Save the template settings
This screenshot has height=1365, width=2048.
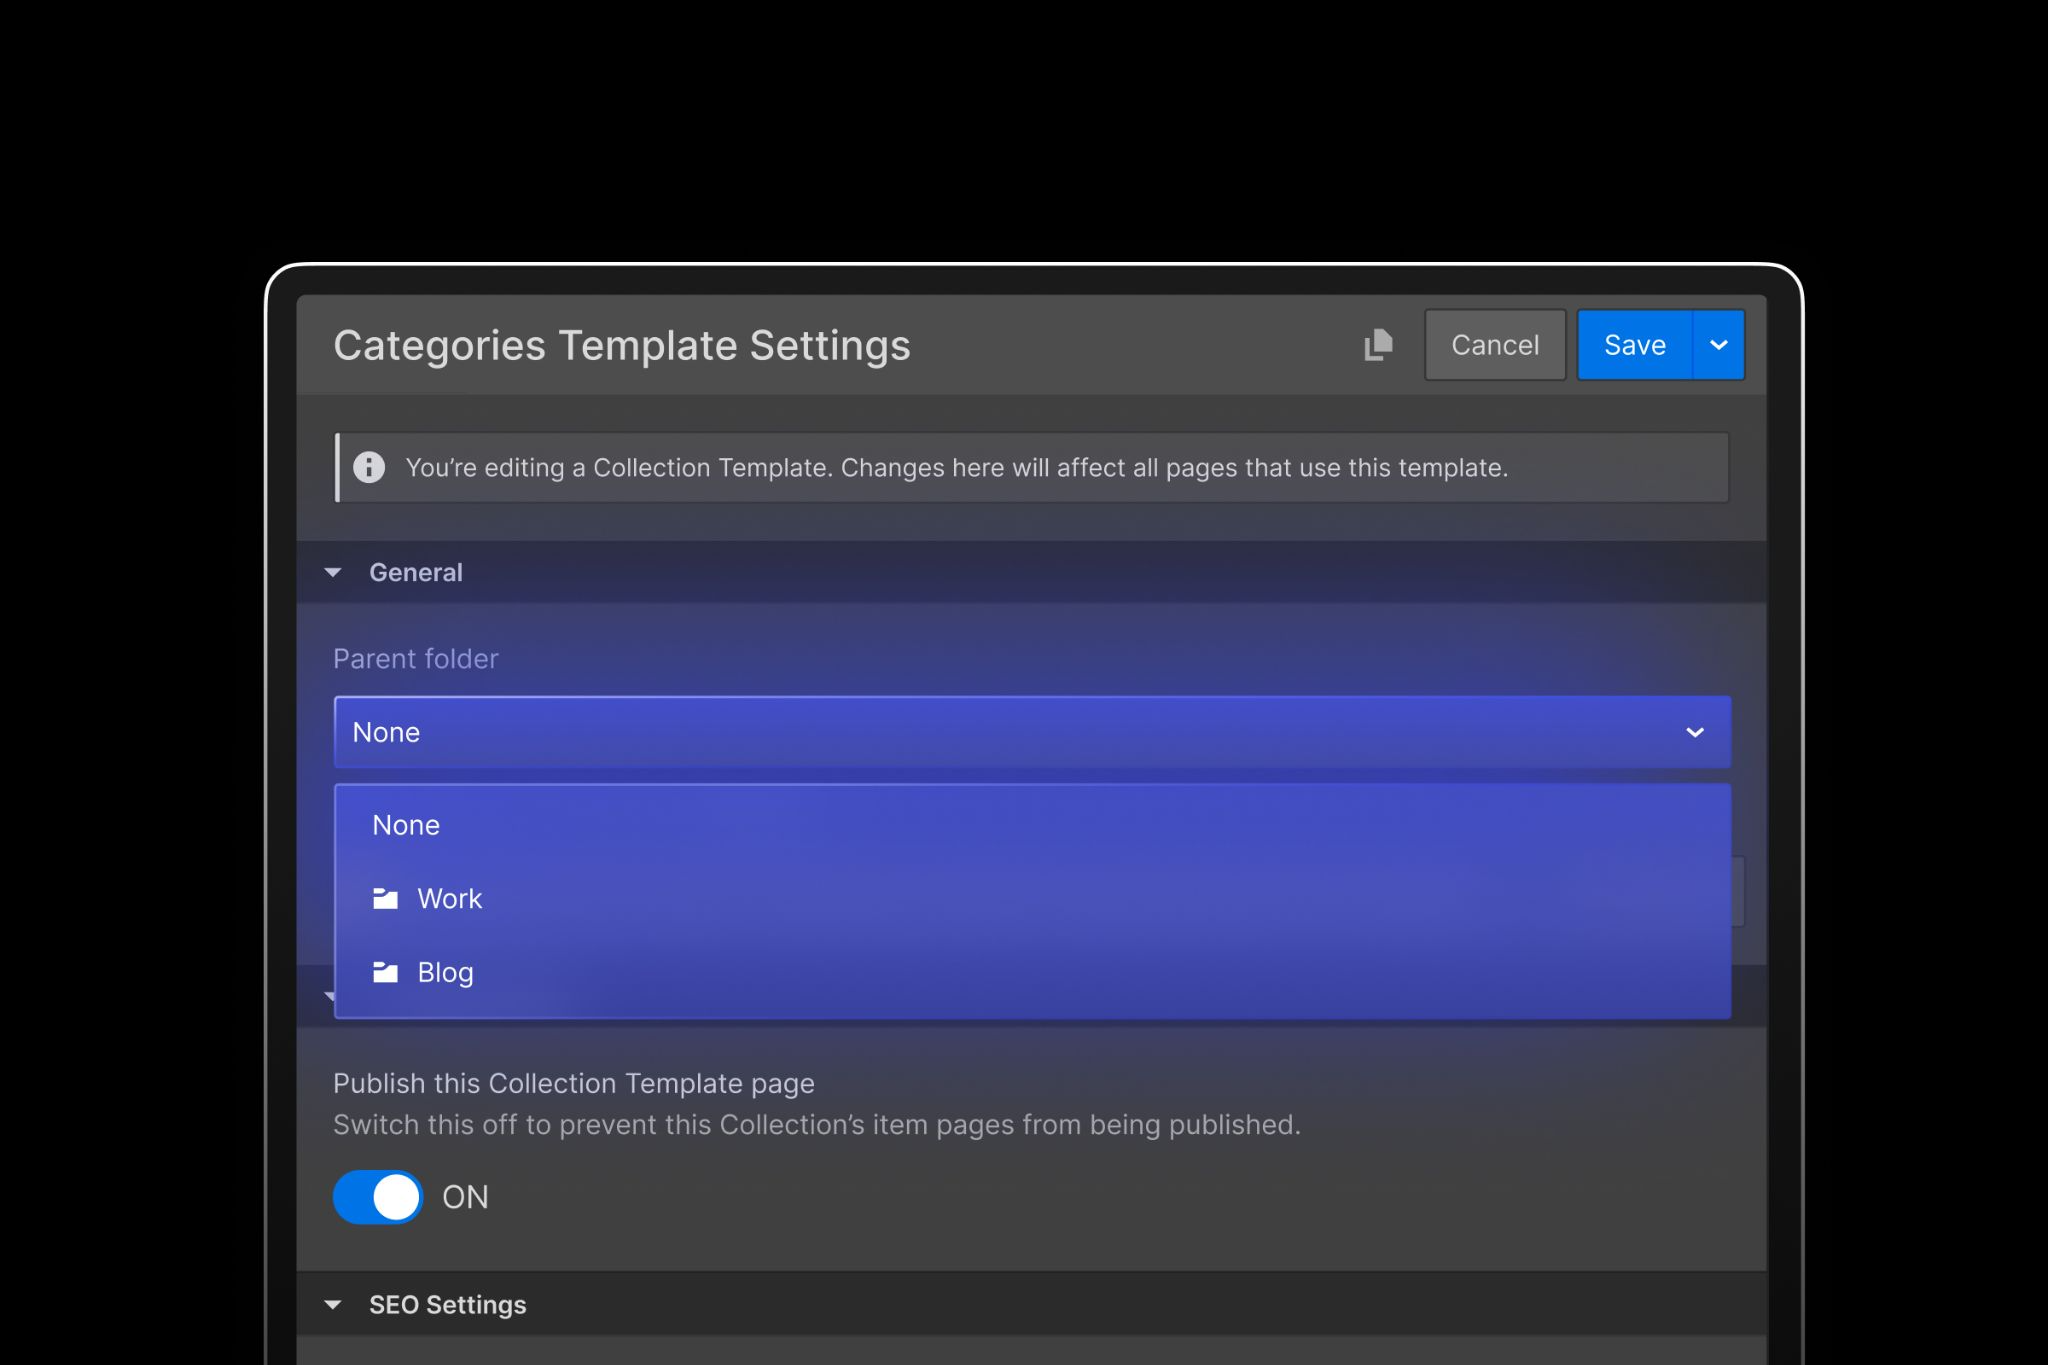[1634, 345]
